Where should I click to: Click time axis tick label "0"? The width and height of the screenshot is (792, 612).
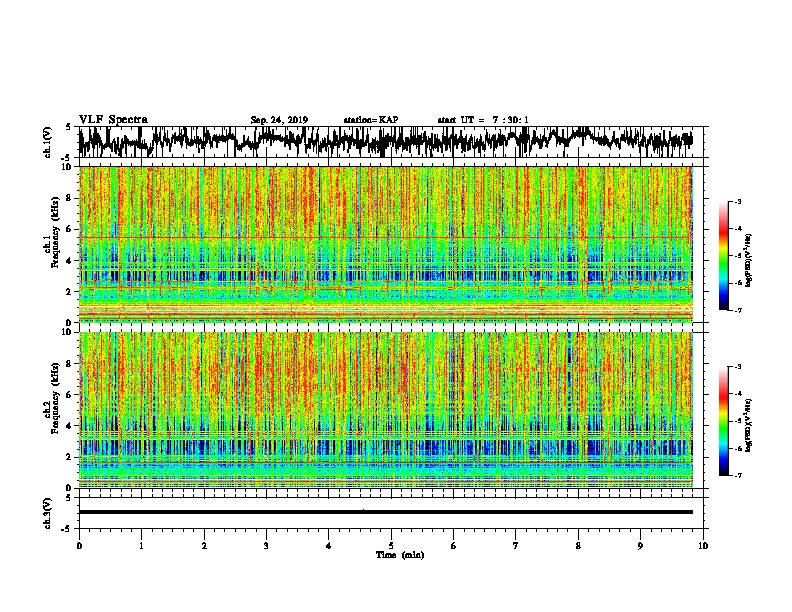tap(79, 546)
